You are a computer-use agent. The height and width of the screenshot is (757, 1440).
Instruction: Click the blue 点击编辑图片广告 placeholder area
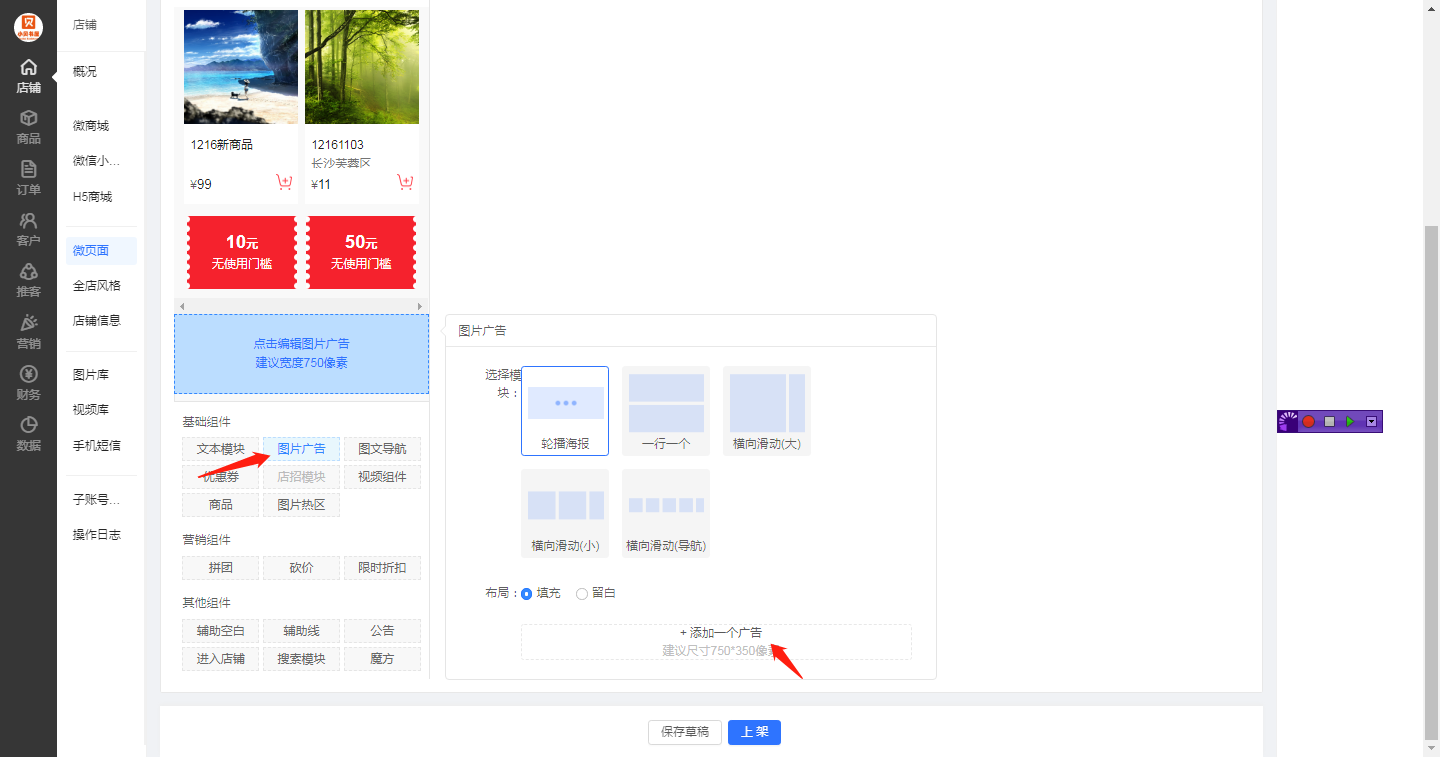[x=301, y=353]
